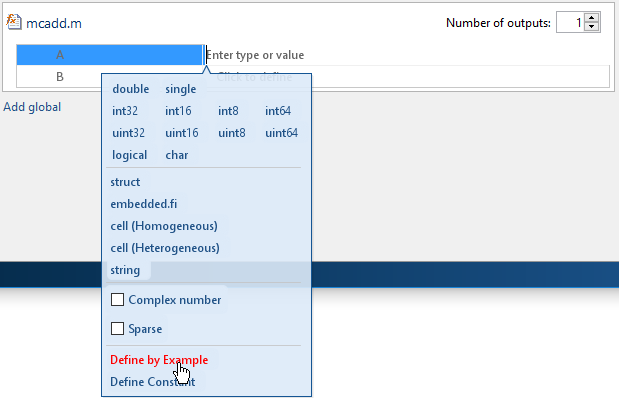Click Define Constant option

point(152,382)
